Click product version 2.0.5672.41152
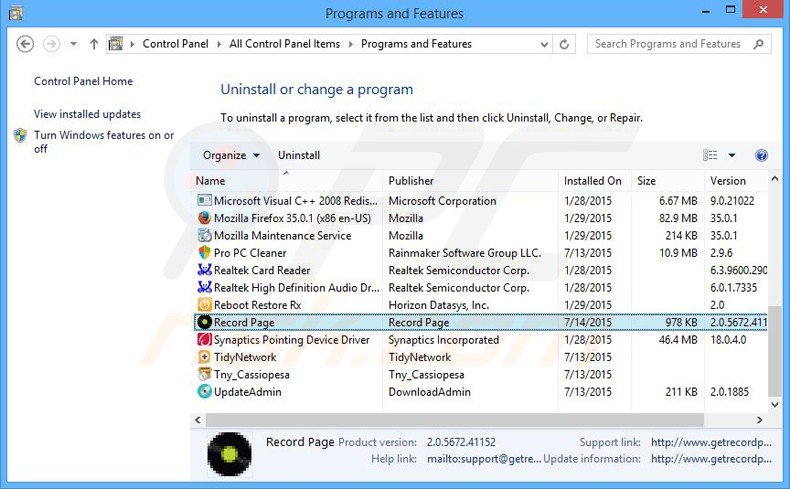 461,442
